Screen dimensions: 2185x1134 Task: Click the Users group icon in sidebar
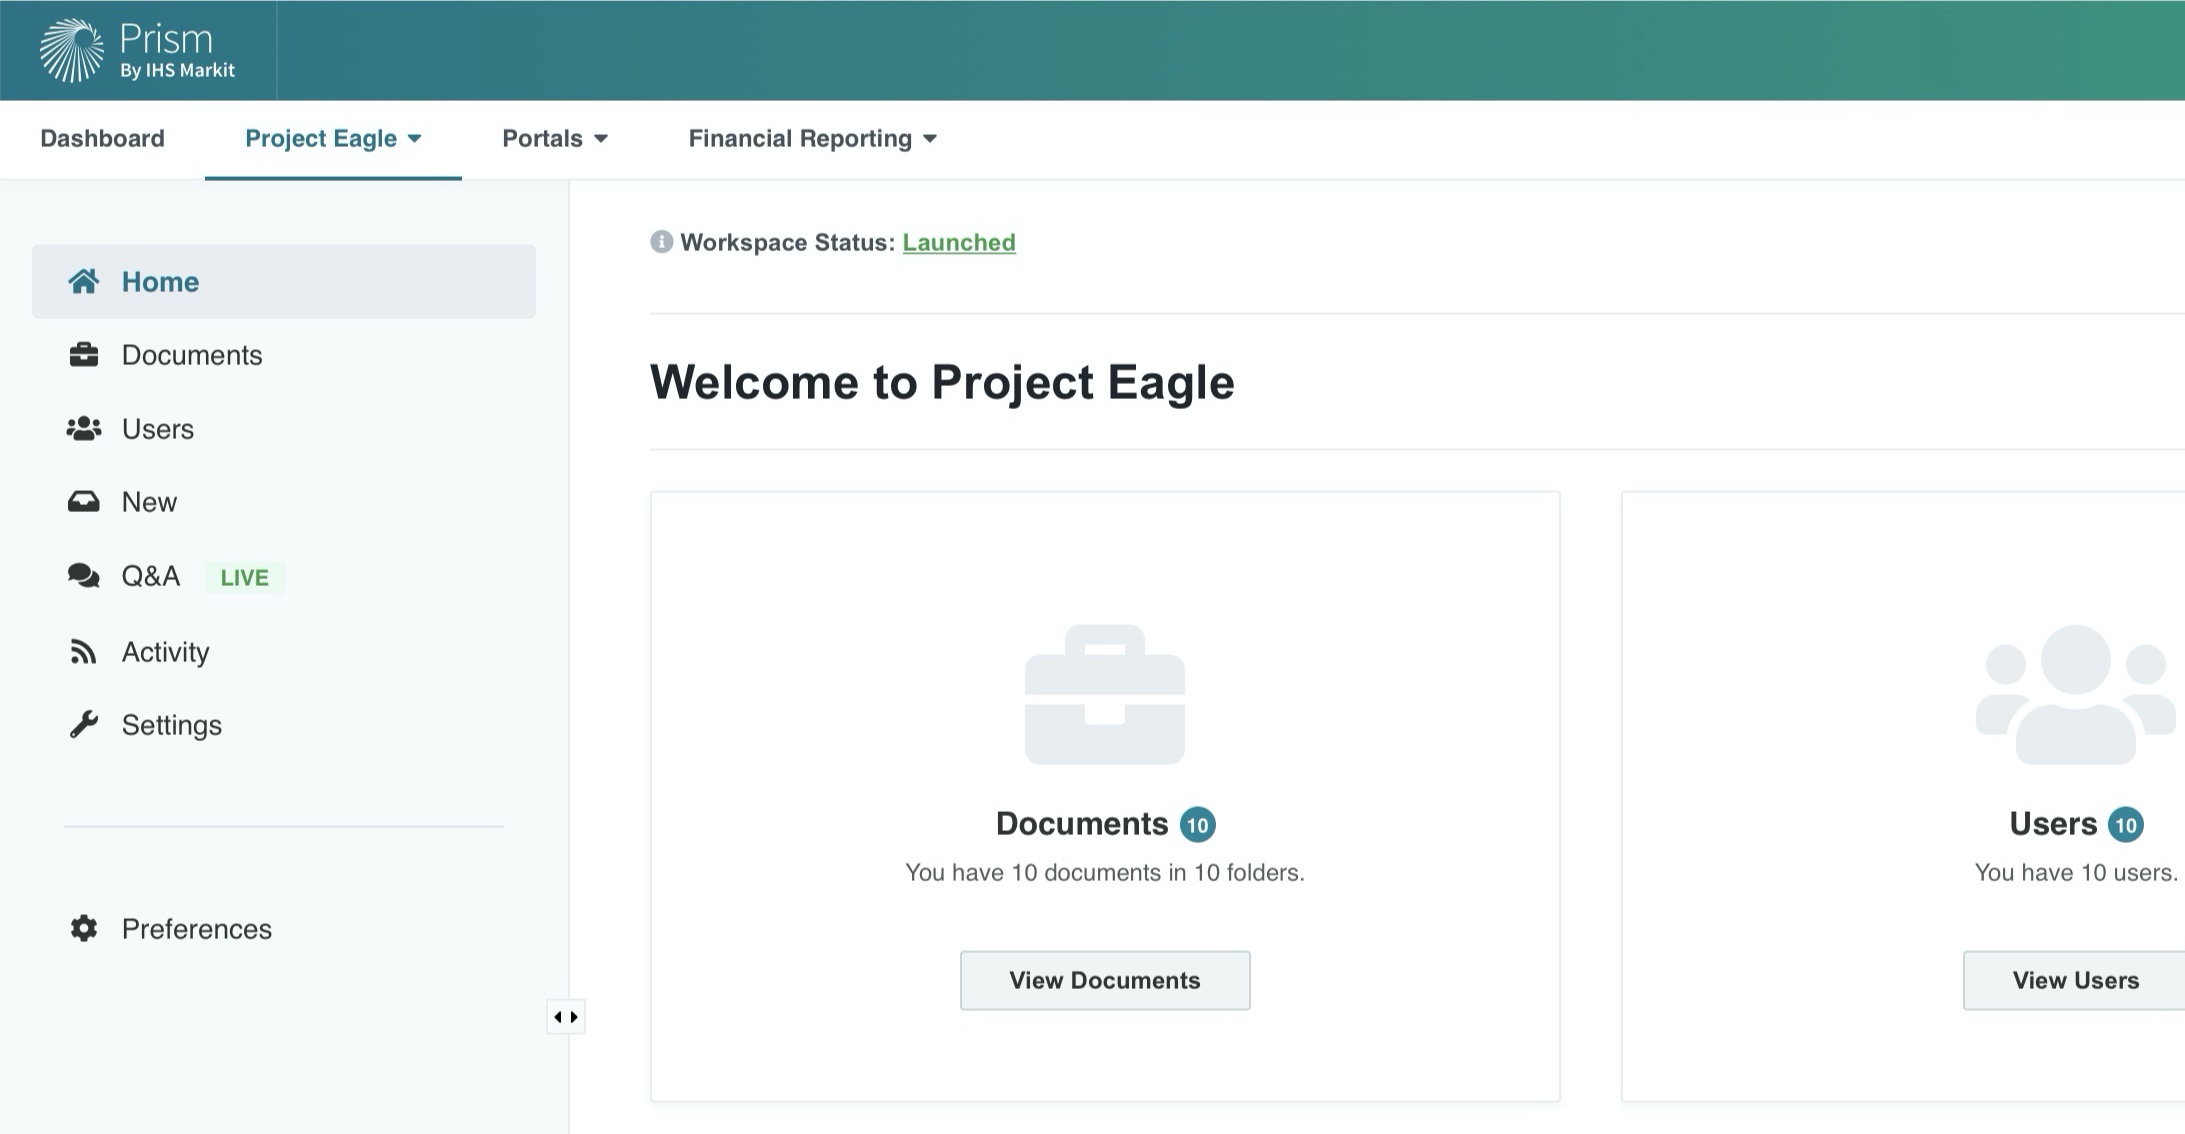[x=84, y=429]
